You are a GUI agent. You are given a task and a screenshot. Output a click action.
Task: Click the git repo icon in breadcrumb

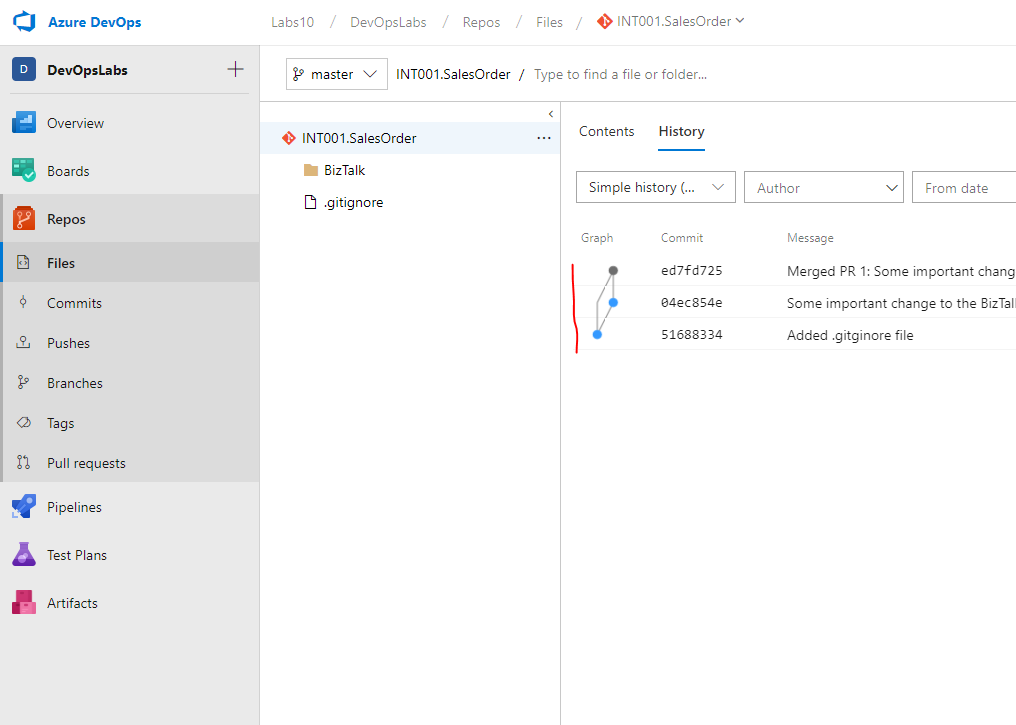[605, 21]
